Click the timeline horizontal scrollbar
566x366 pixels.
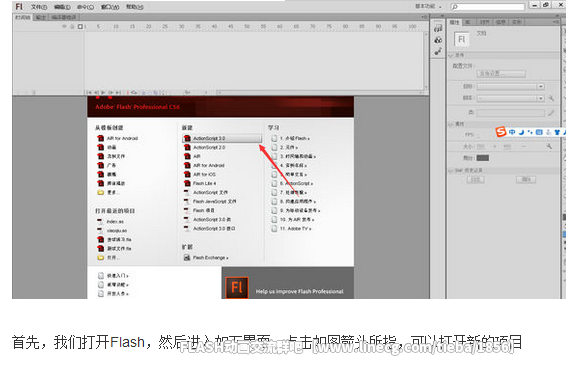coord(319,93)
